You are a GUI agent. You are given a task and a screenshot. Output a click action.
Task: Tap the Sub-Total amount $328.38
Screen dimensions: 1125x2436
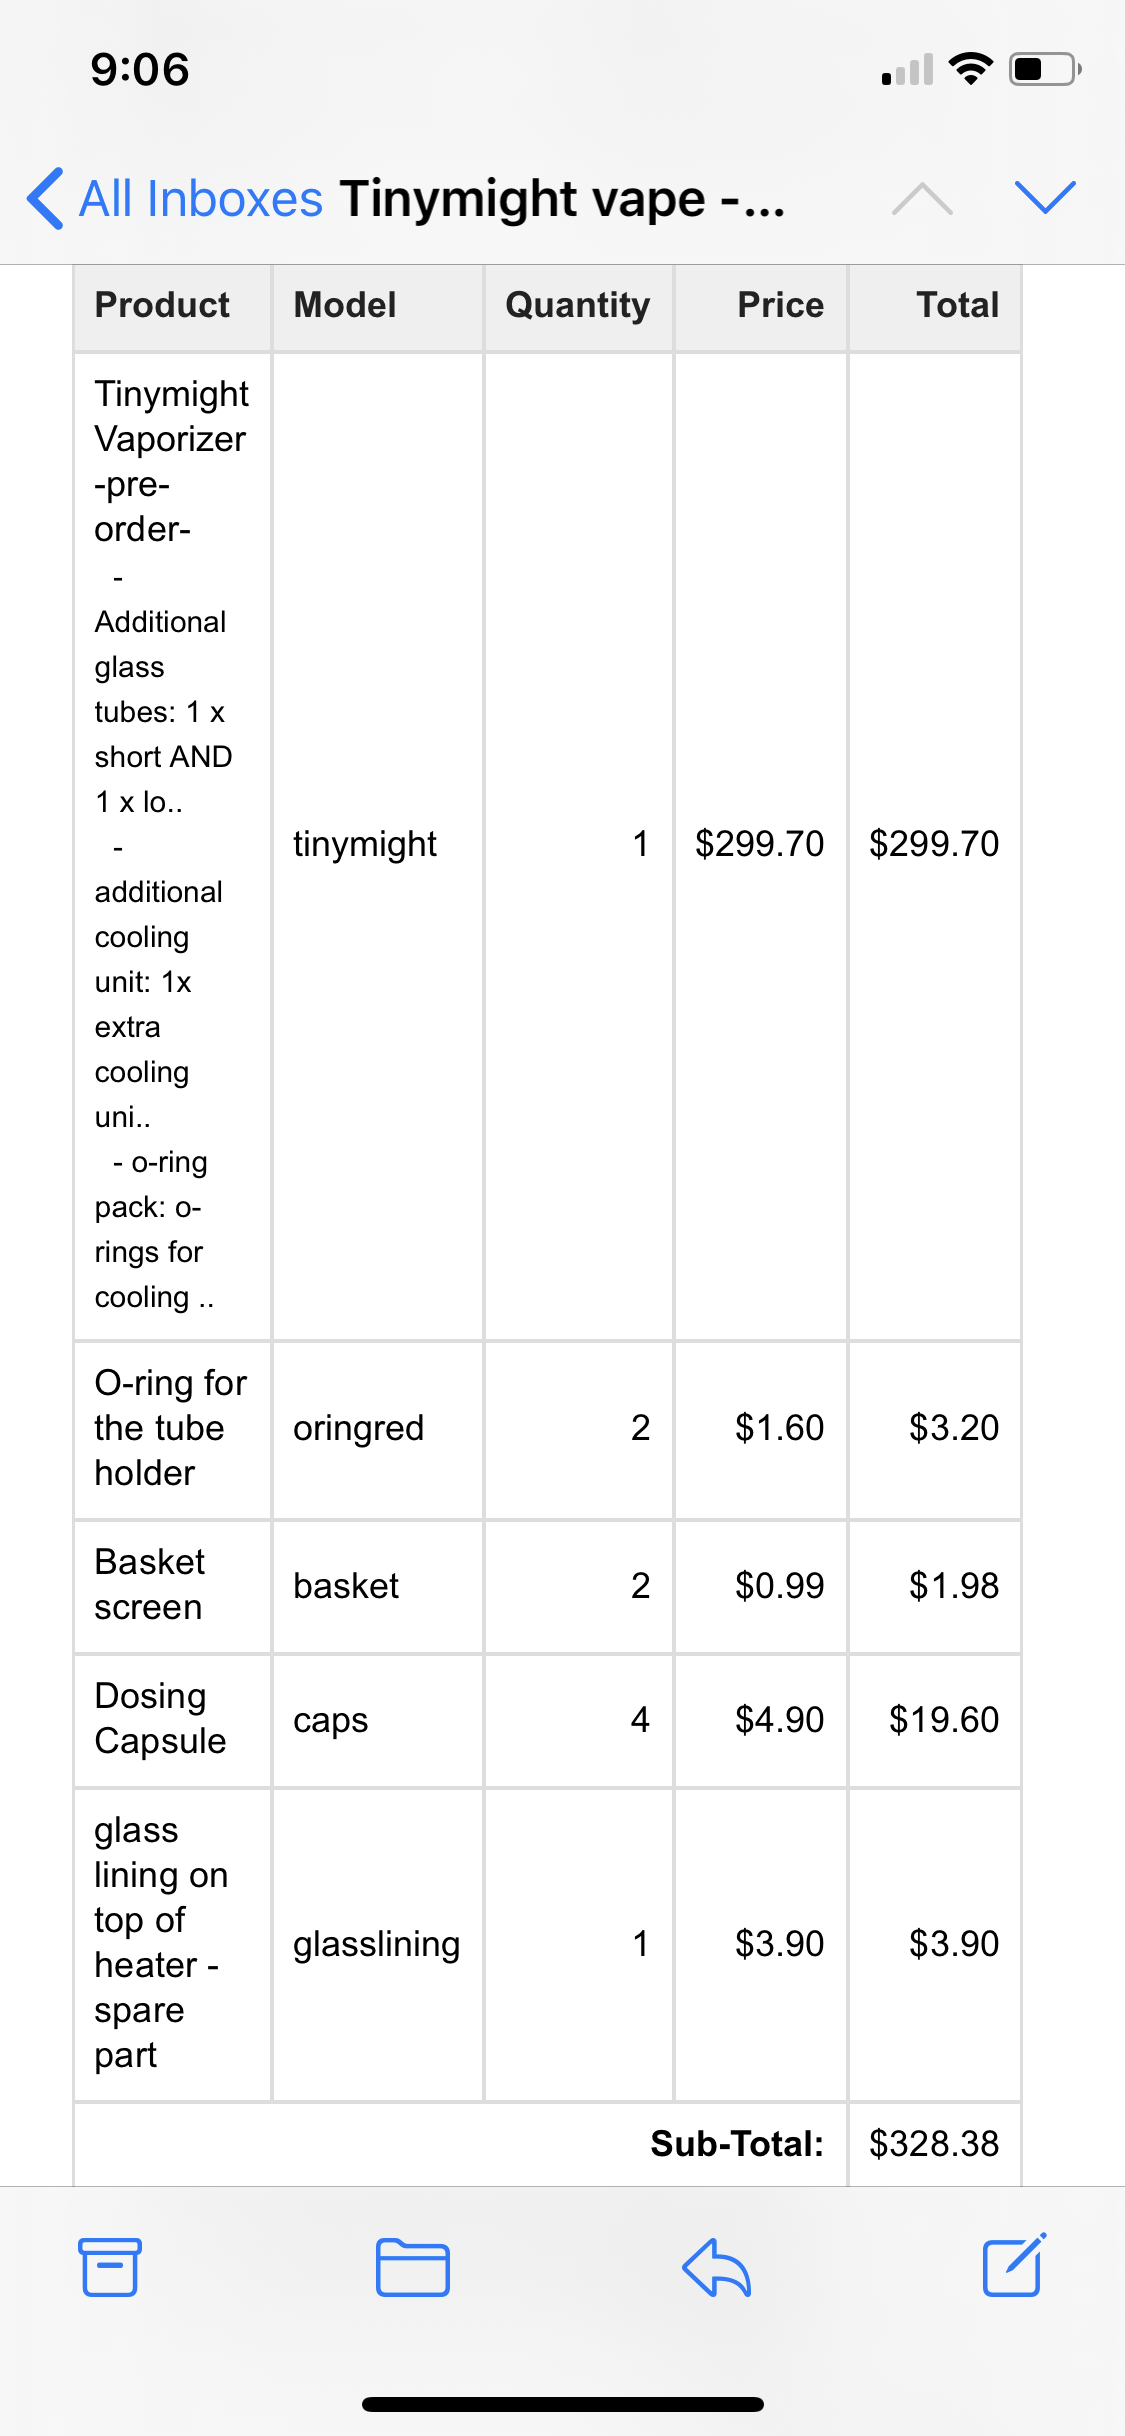(x=933, y=2144)
